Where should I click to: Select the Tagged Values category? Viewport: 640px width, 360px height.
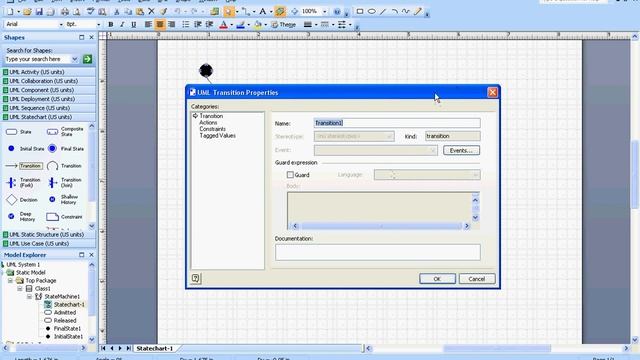pyautogui.click(x=218, y=136)
